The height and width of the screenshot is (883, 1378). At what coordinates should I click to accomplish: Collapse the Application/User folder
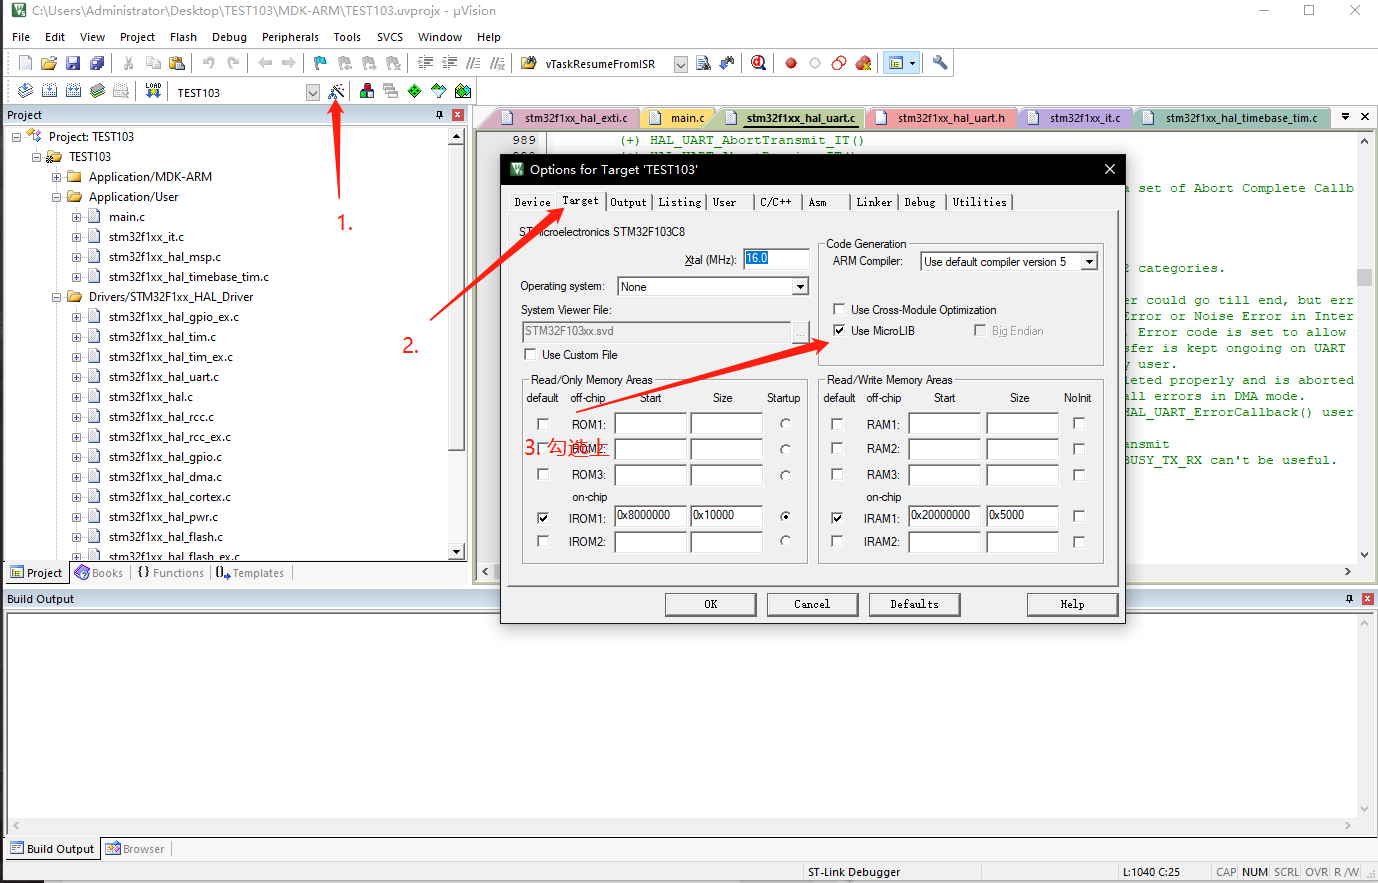click(x=57, y=197)
